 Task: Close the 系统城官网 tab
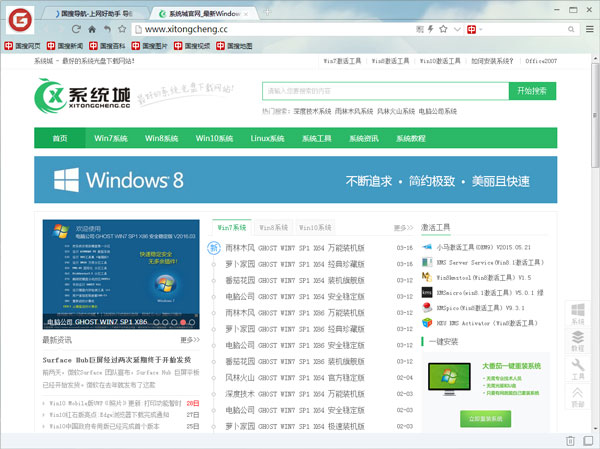click(x=246, y=14)
